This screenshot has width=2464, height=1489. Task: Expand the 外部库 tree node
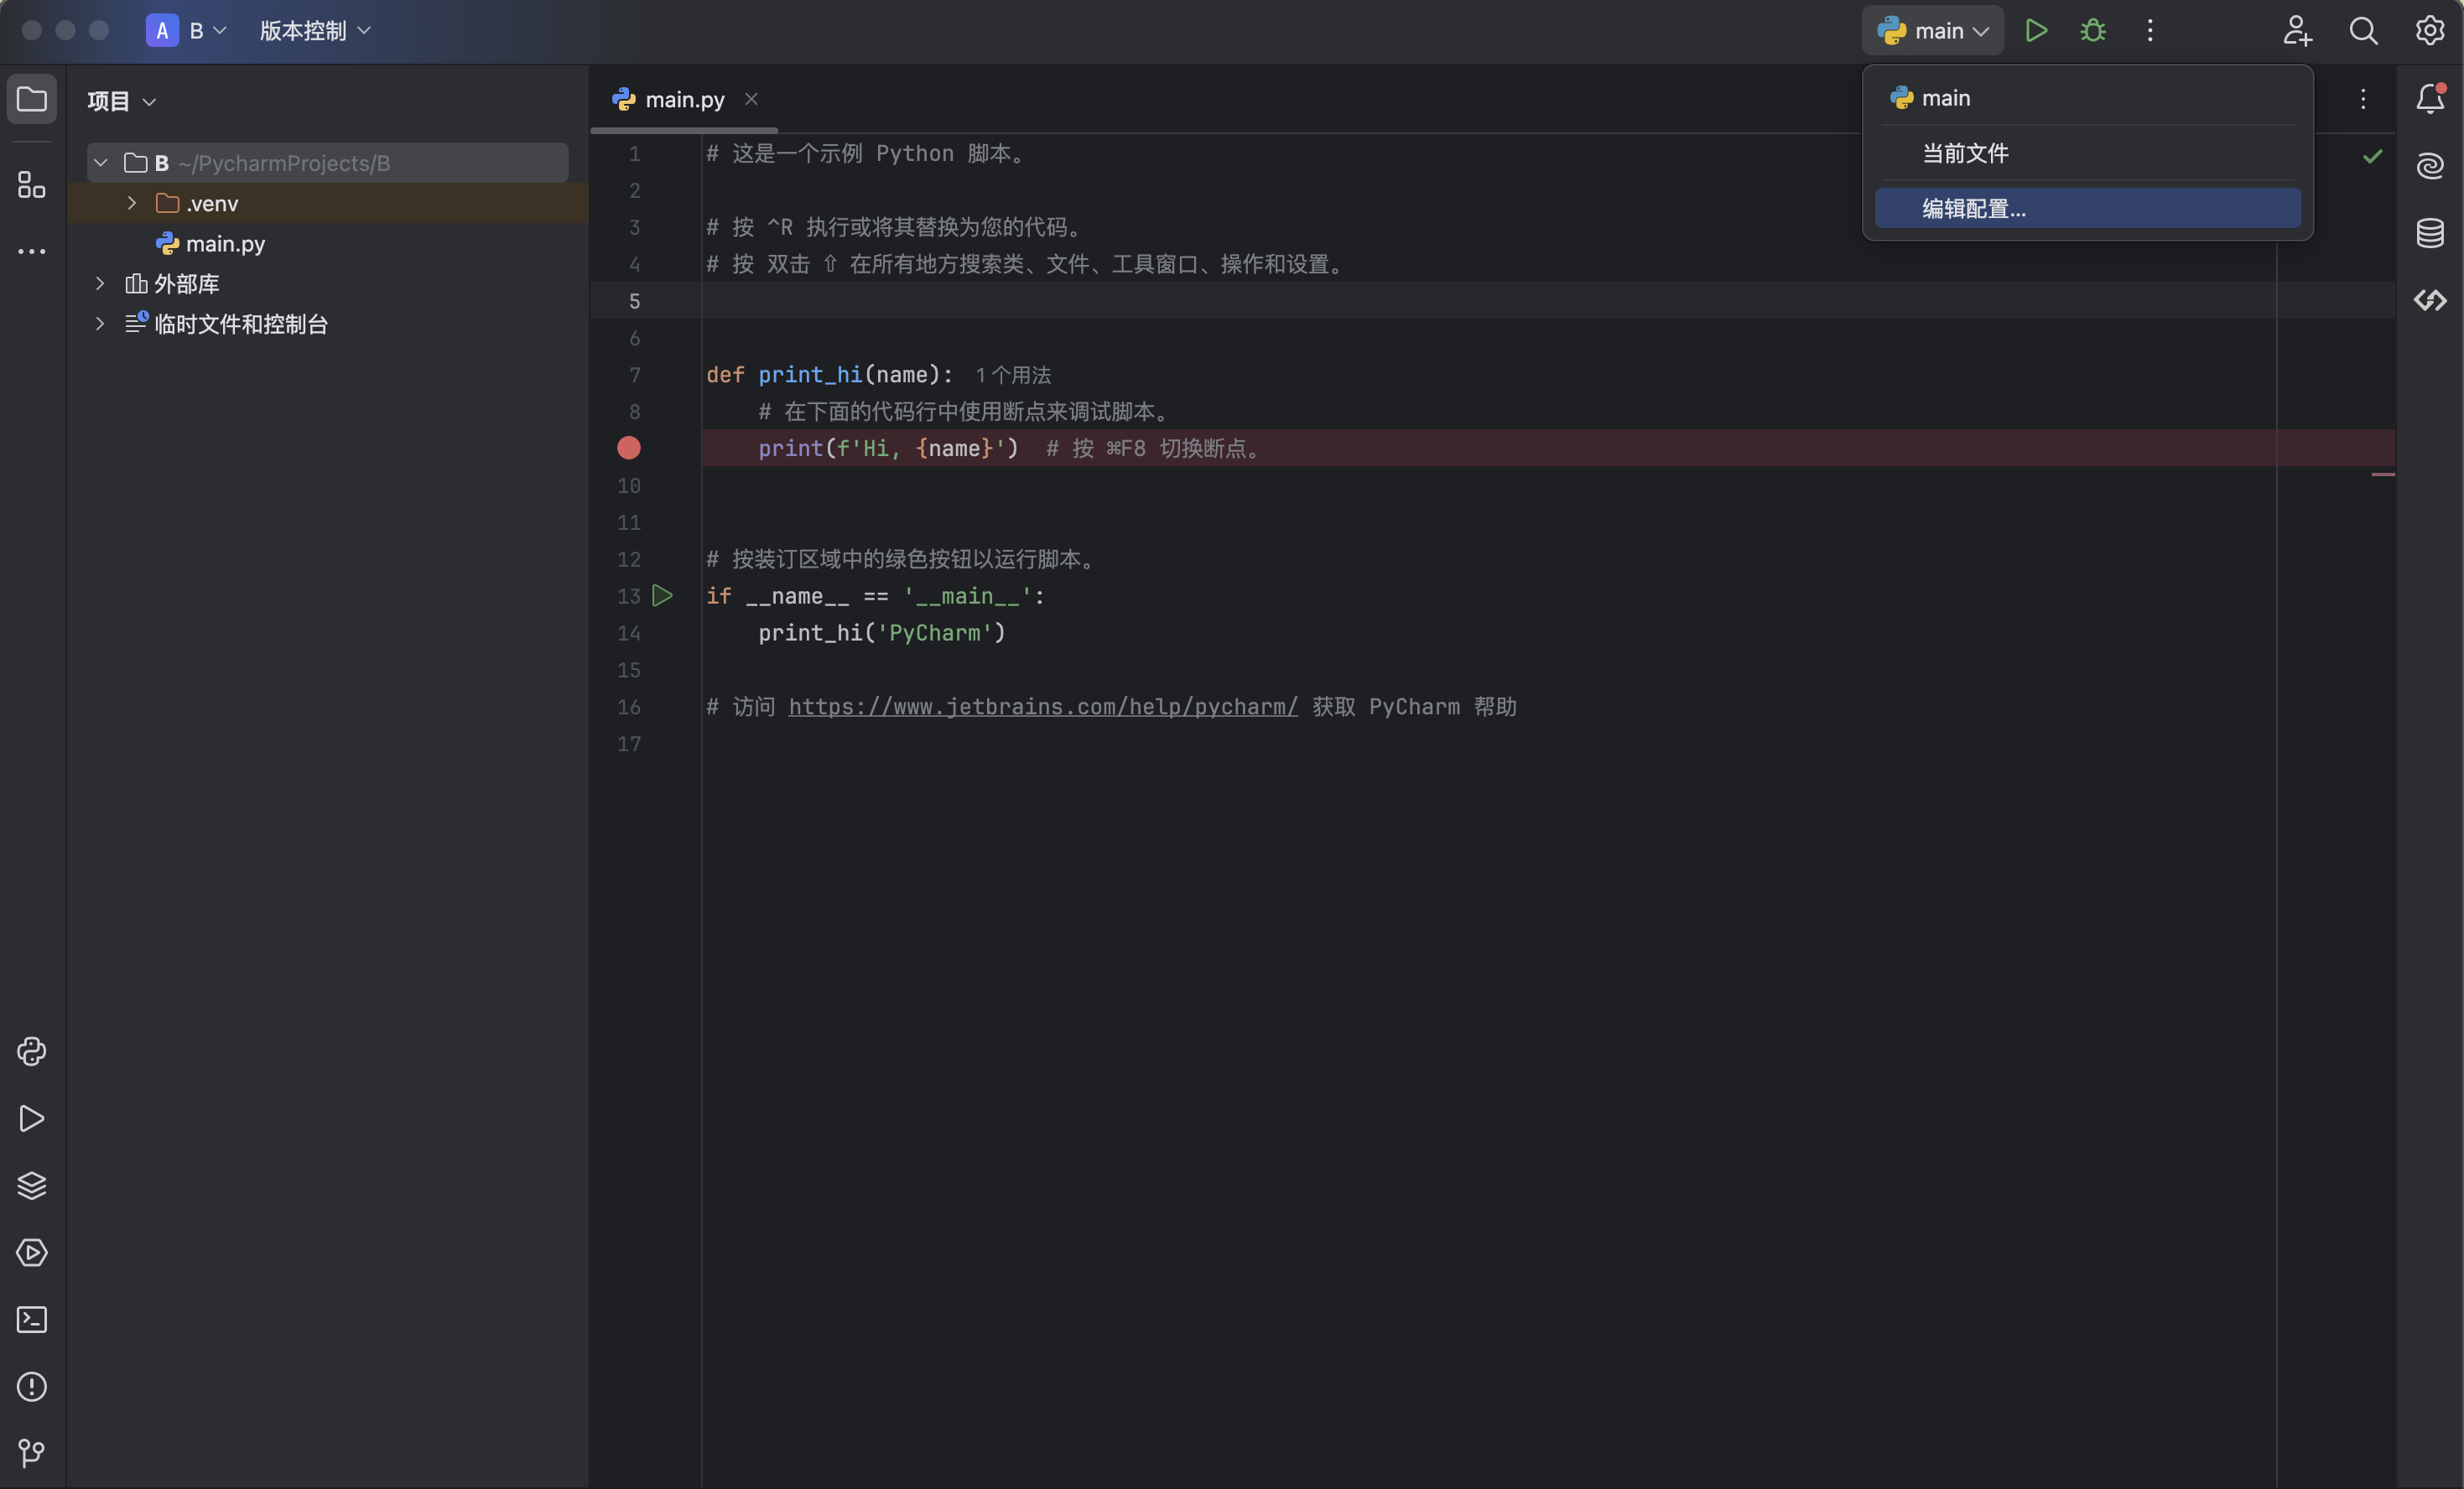(x=100, y=283)
